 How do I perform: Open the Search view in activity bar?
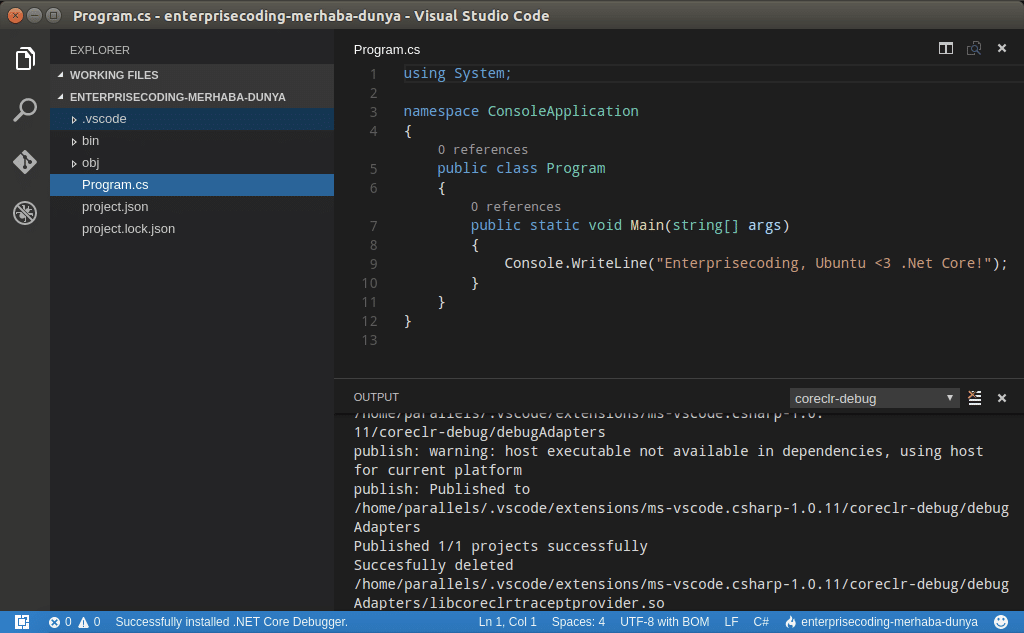(25, 110)
